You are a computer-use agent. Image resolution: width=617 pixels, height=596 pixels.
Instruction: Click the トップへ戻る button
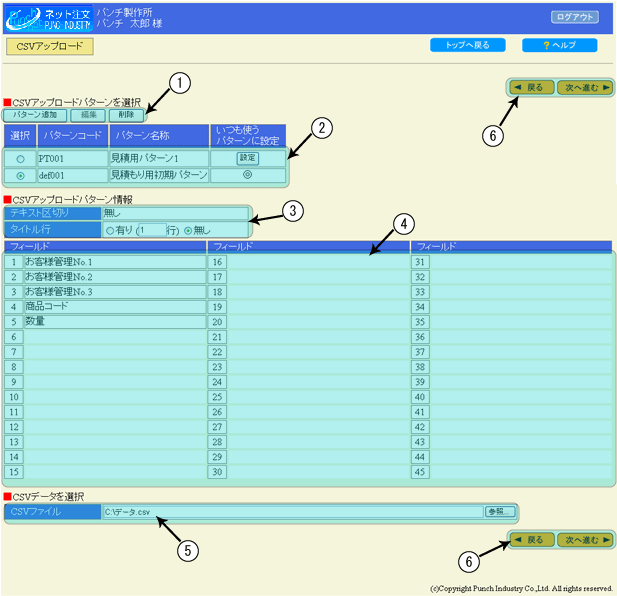467,45
